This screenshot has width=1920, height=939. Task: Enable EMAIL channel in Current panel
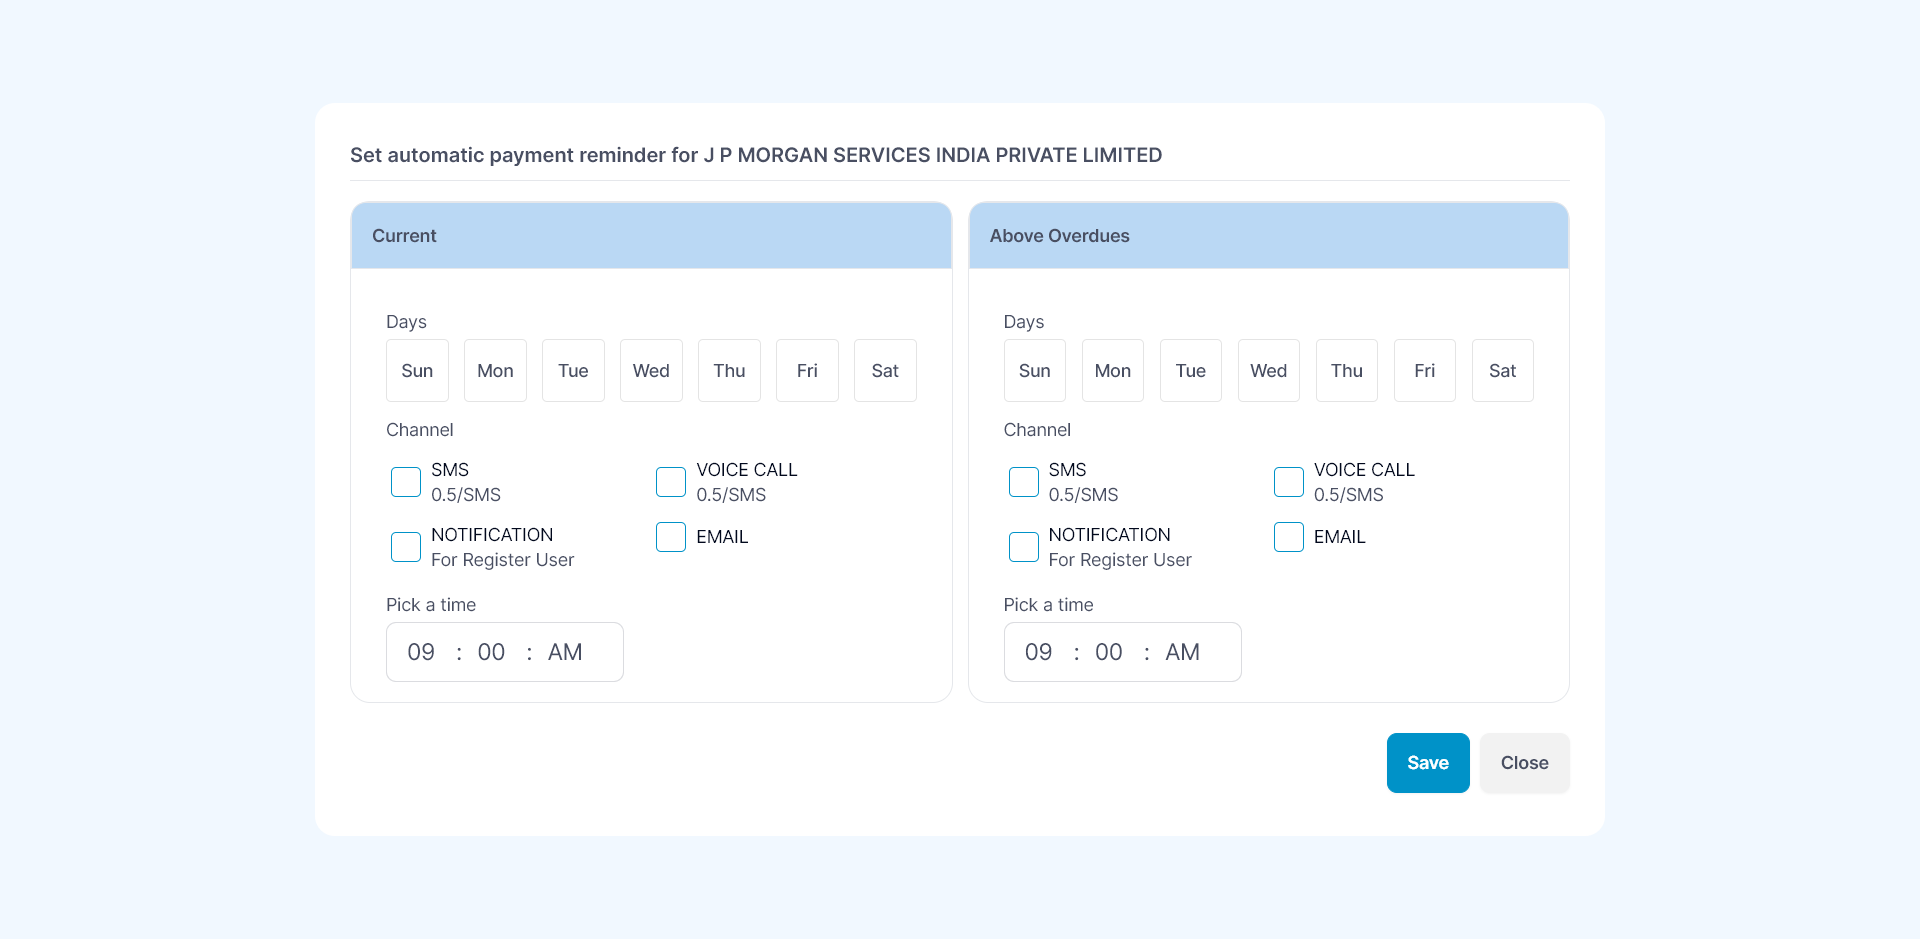point(671,537)
